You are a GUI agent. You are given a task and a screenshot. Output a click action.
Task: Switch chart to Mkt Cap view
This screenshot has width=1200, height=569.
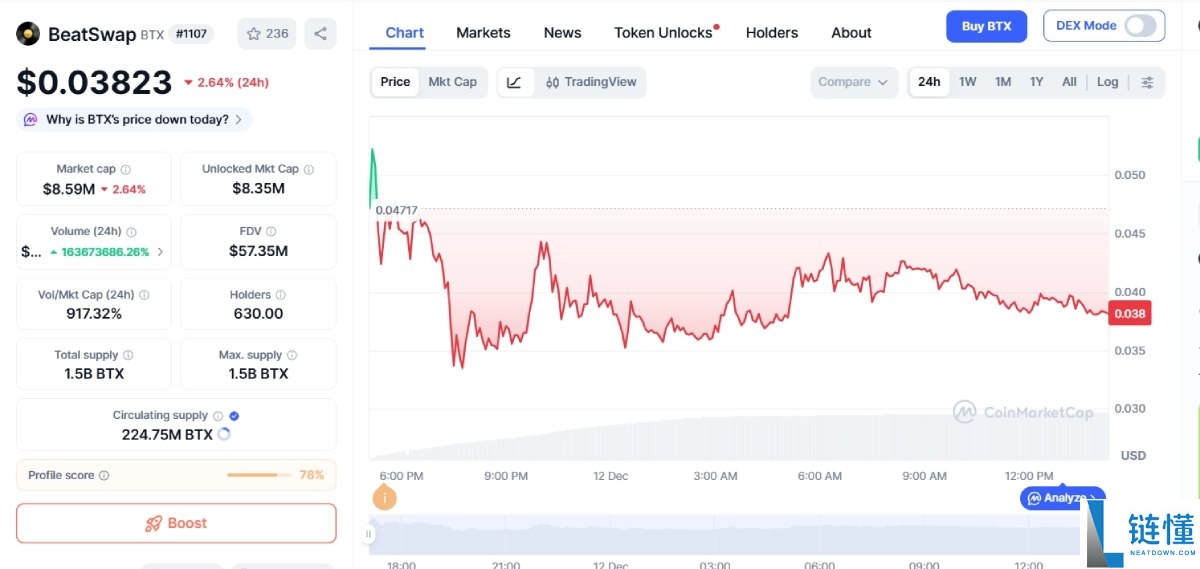coord(452,82)
